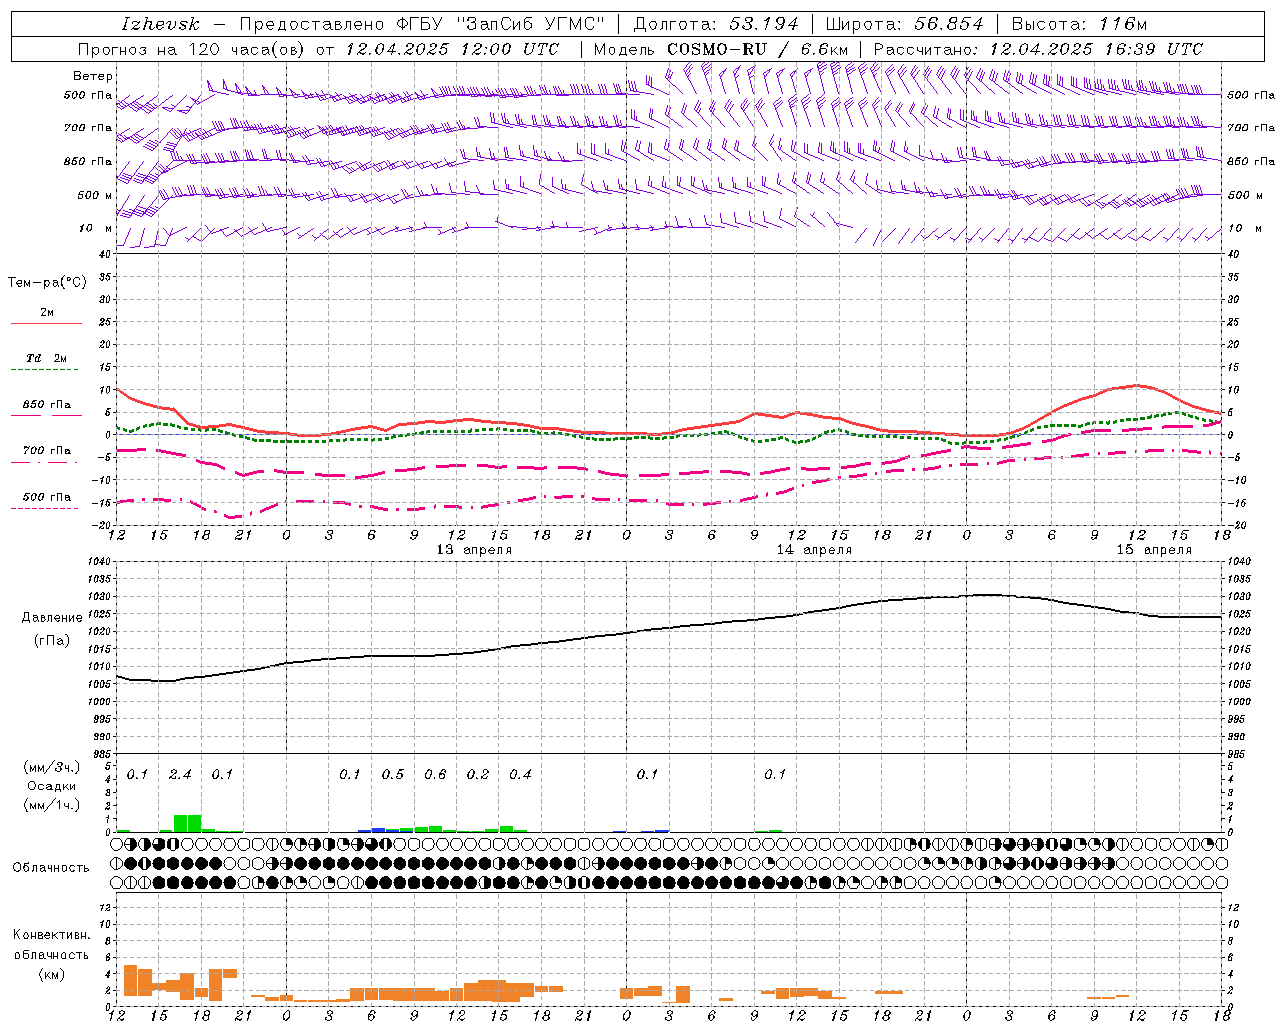The width and height of the screenshot is (1280, 1024).
Task: Click the '15 апреля' date label
Action: (x=1154, y=550)
